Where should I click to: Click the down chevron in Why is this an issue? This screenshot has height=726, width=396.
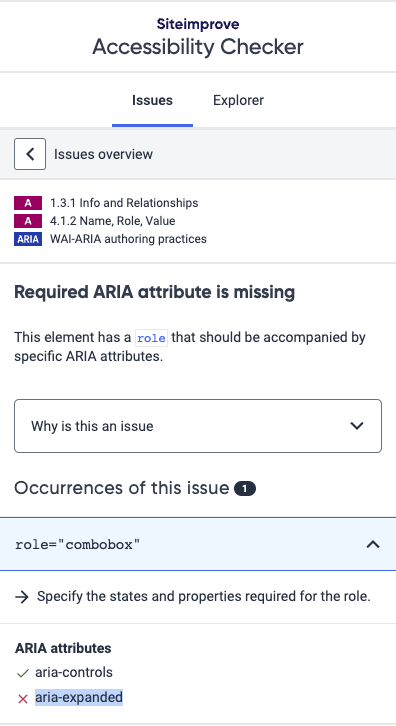357,426
